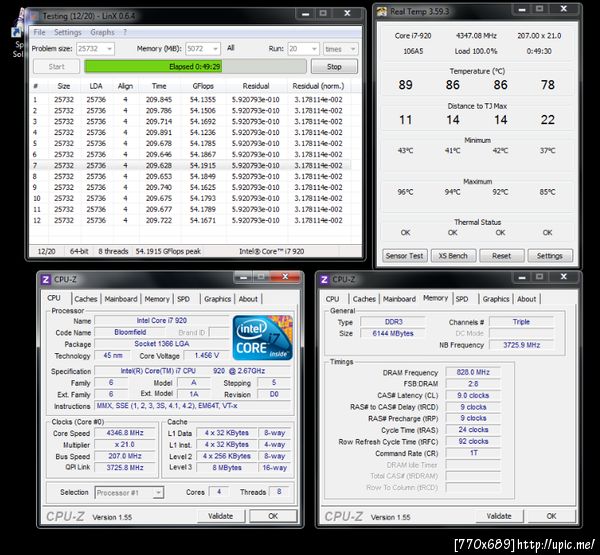
Task: Expand the Processor #1 selection dropdown
Action: [158, 493]
